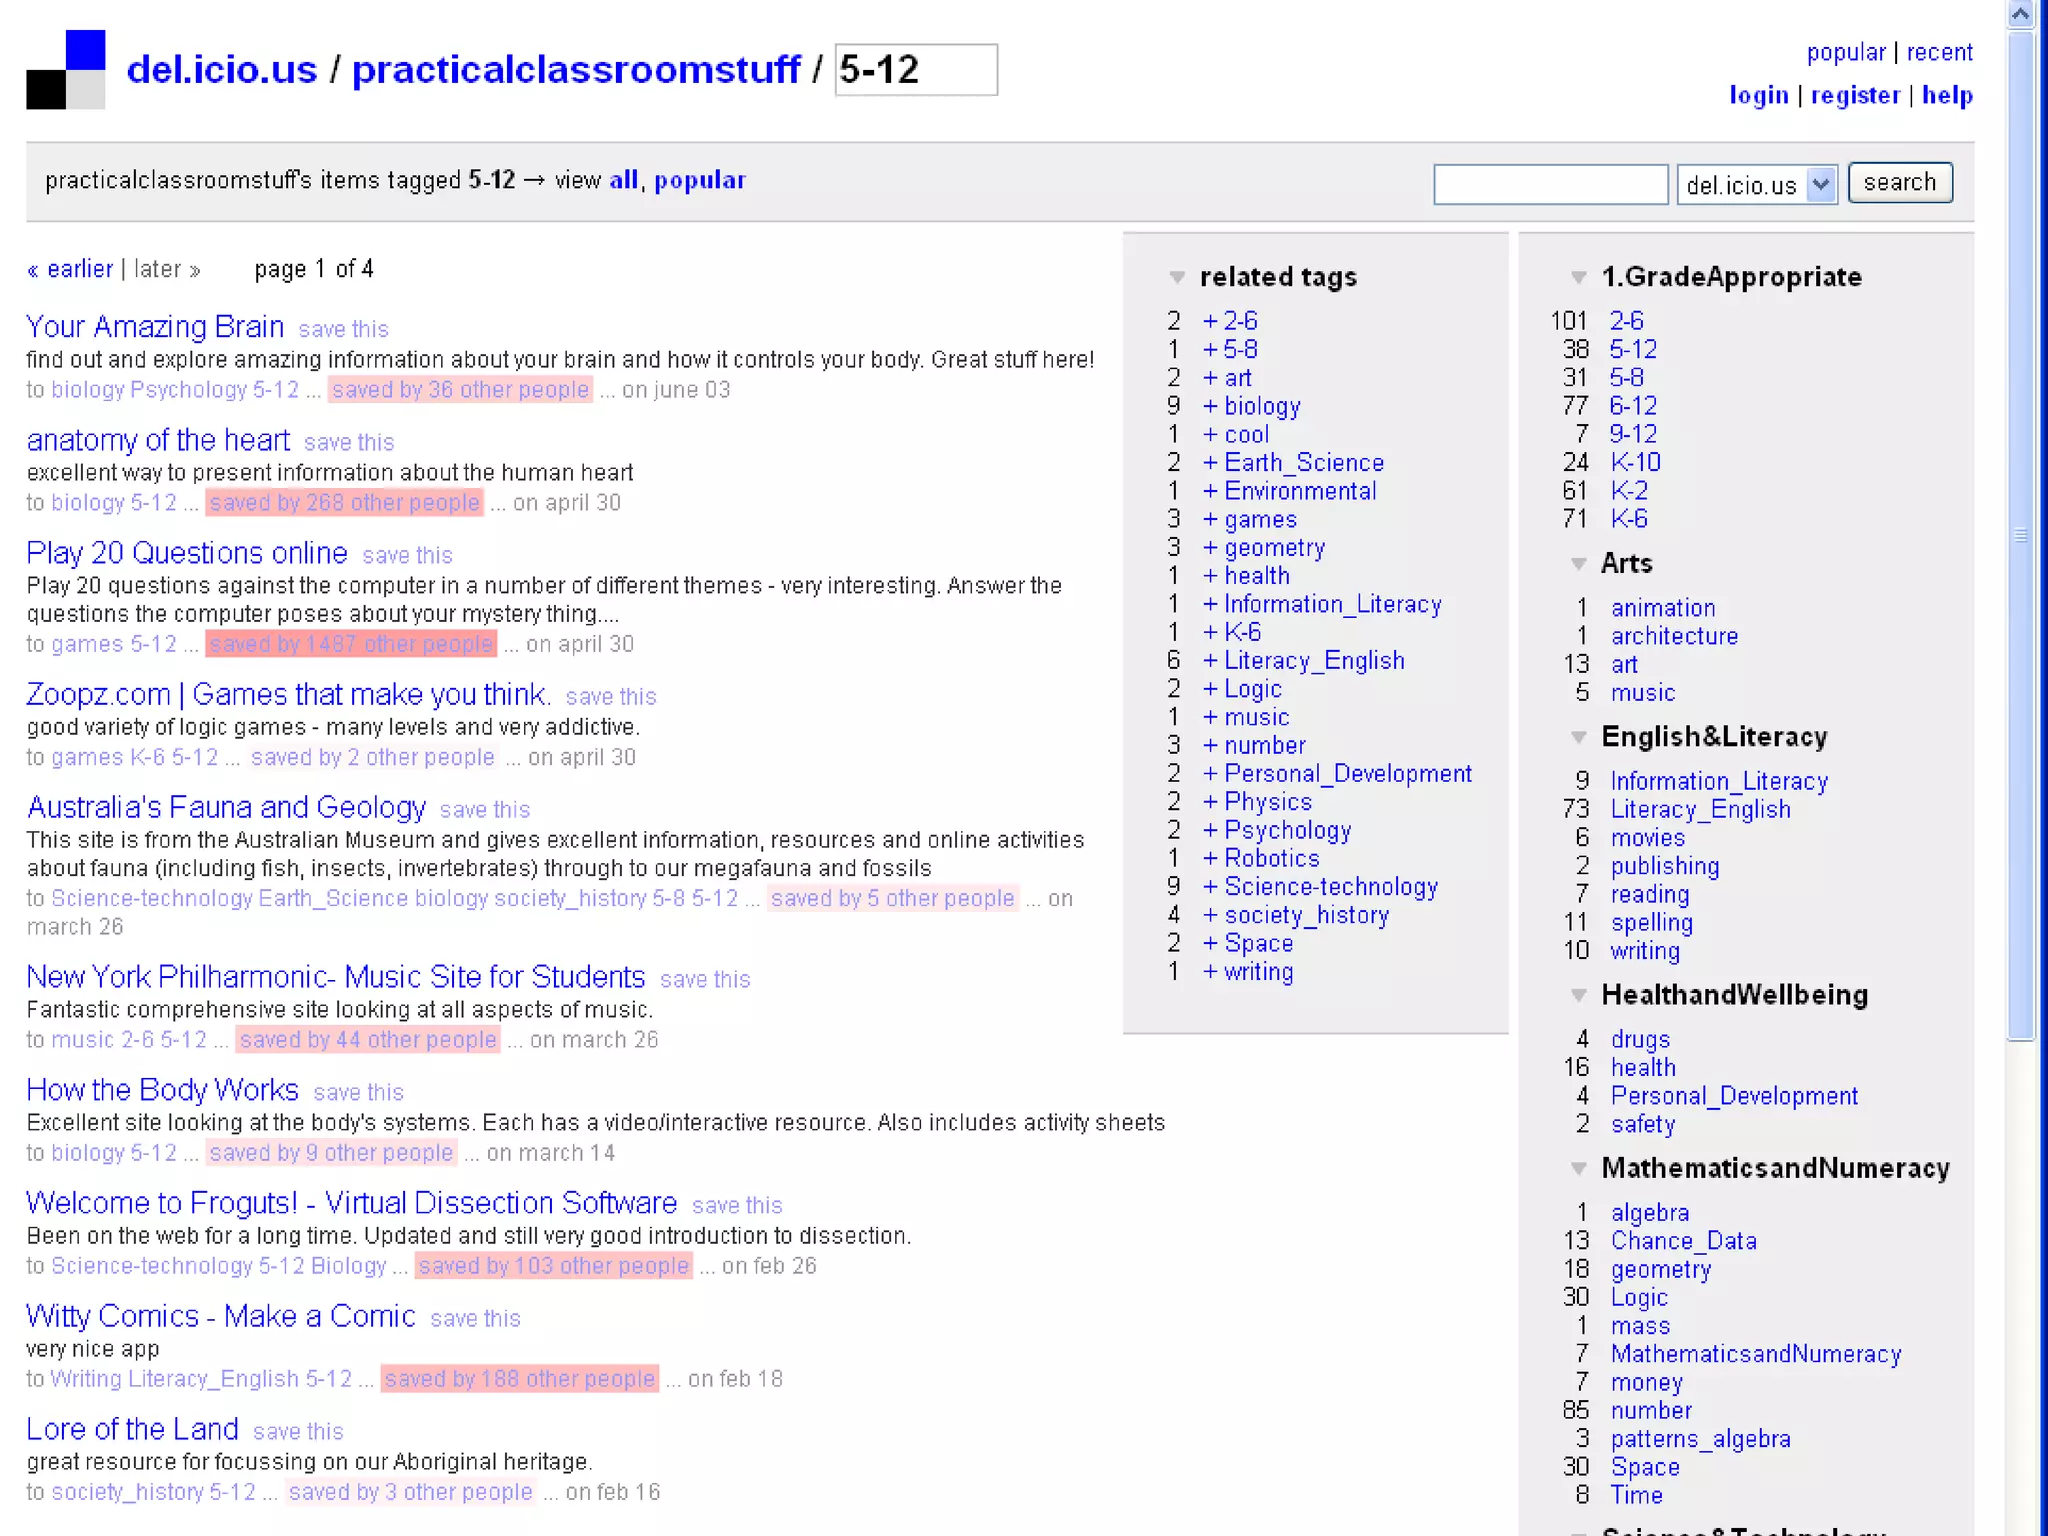Click the del.icio.us logo squares icon
Screen dimensions: 2048x1536
(x=65, y=69)
